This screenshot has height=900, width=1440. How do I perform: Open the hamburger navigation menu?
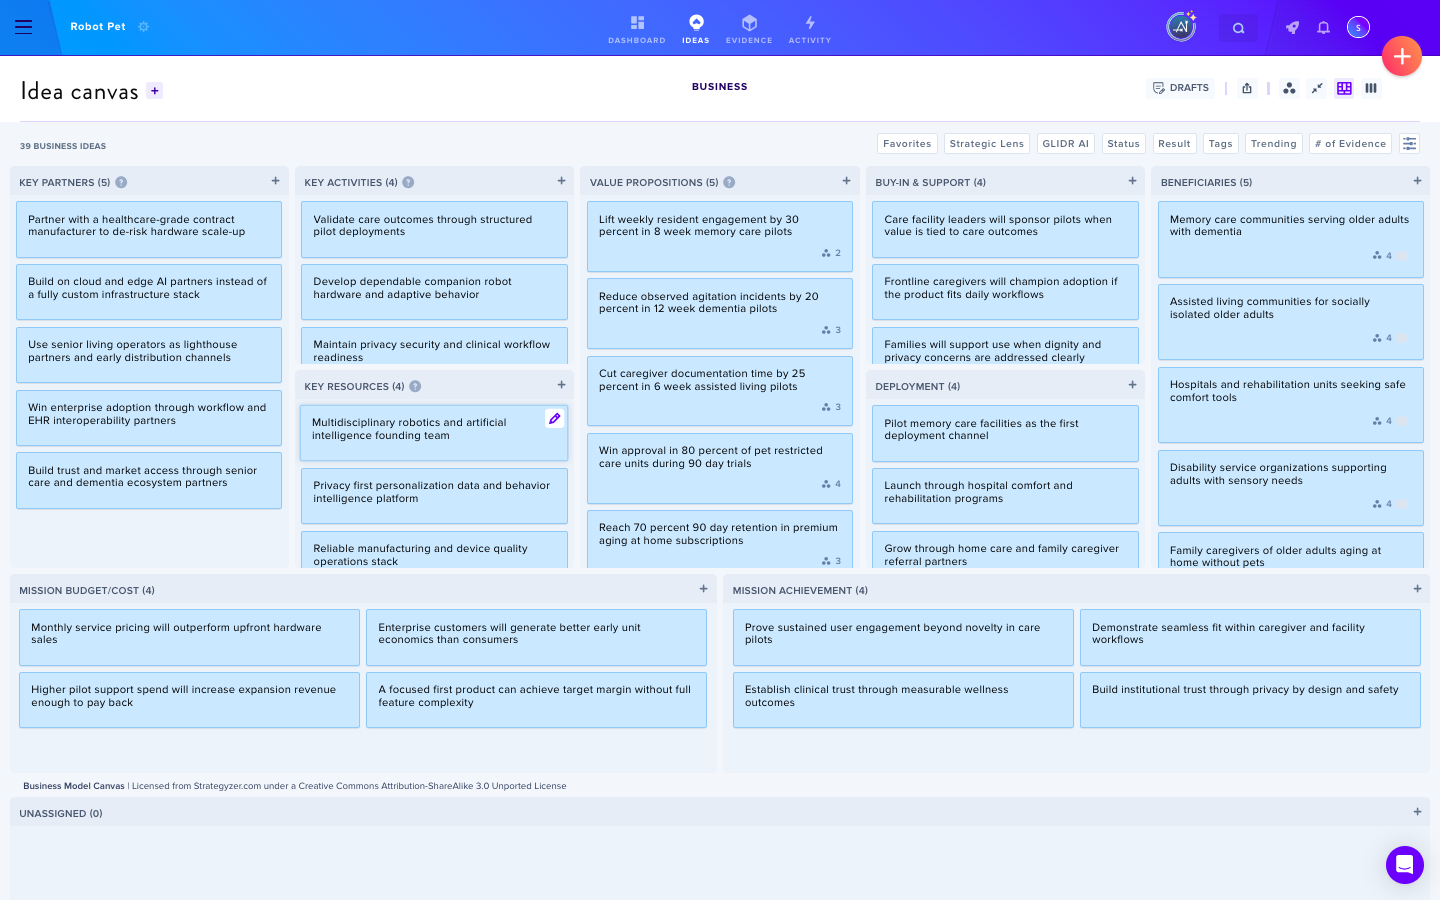[24, 27]
